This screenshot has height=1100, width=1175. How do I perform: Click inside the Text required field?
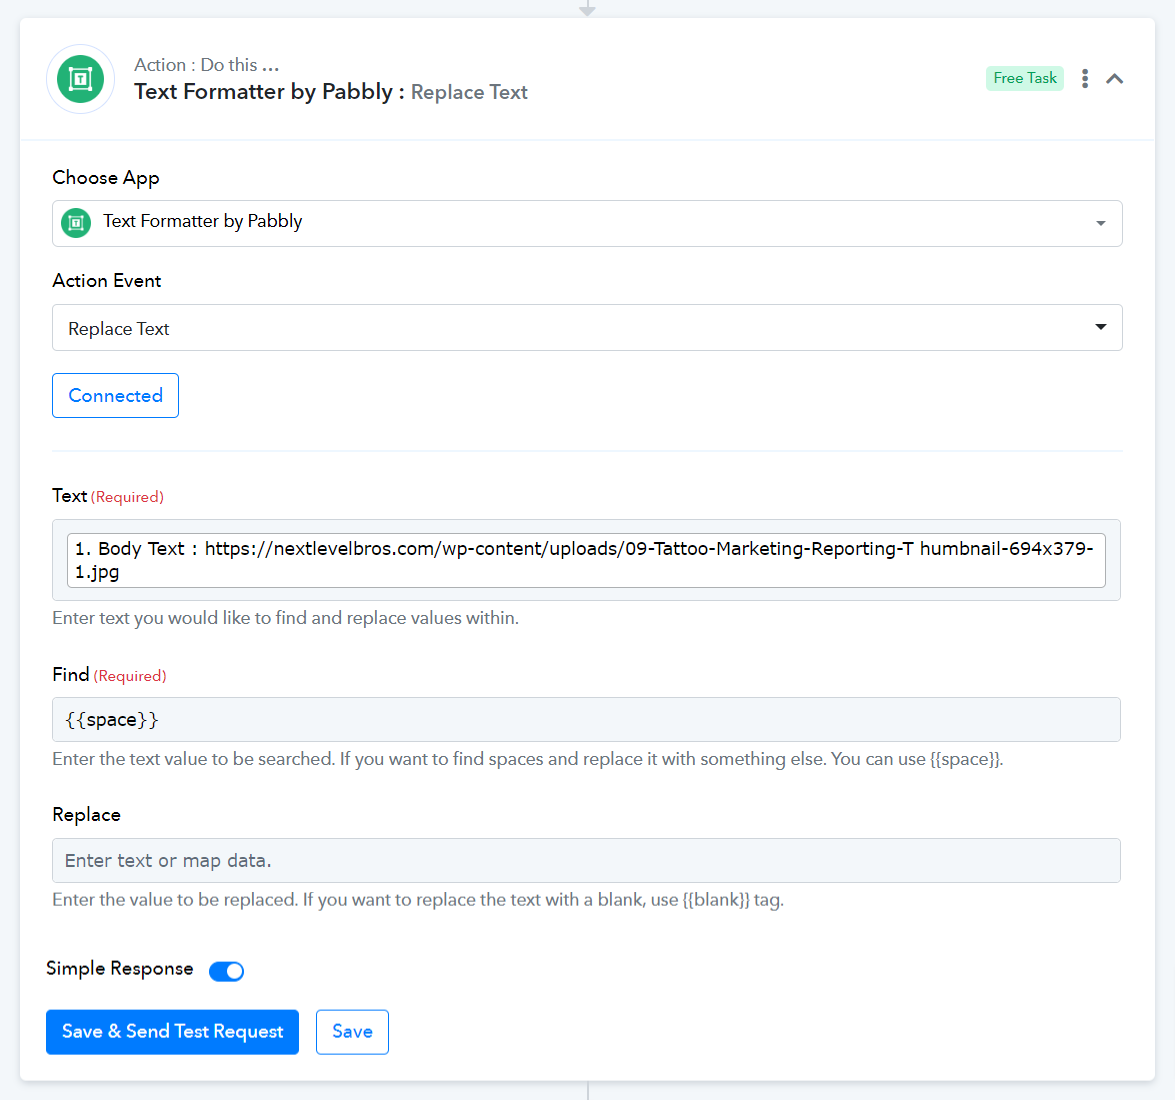point(586,560)
